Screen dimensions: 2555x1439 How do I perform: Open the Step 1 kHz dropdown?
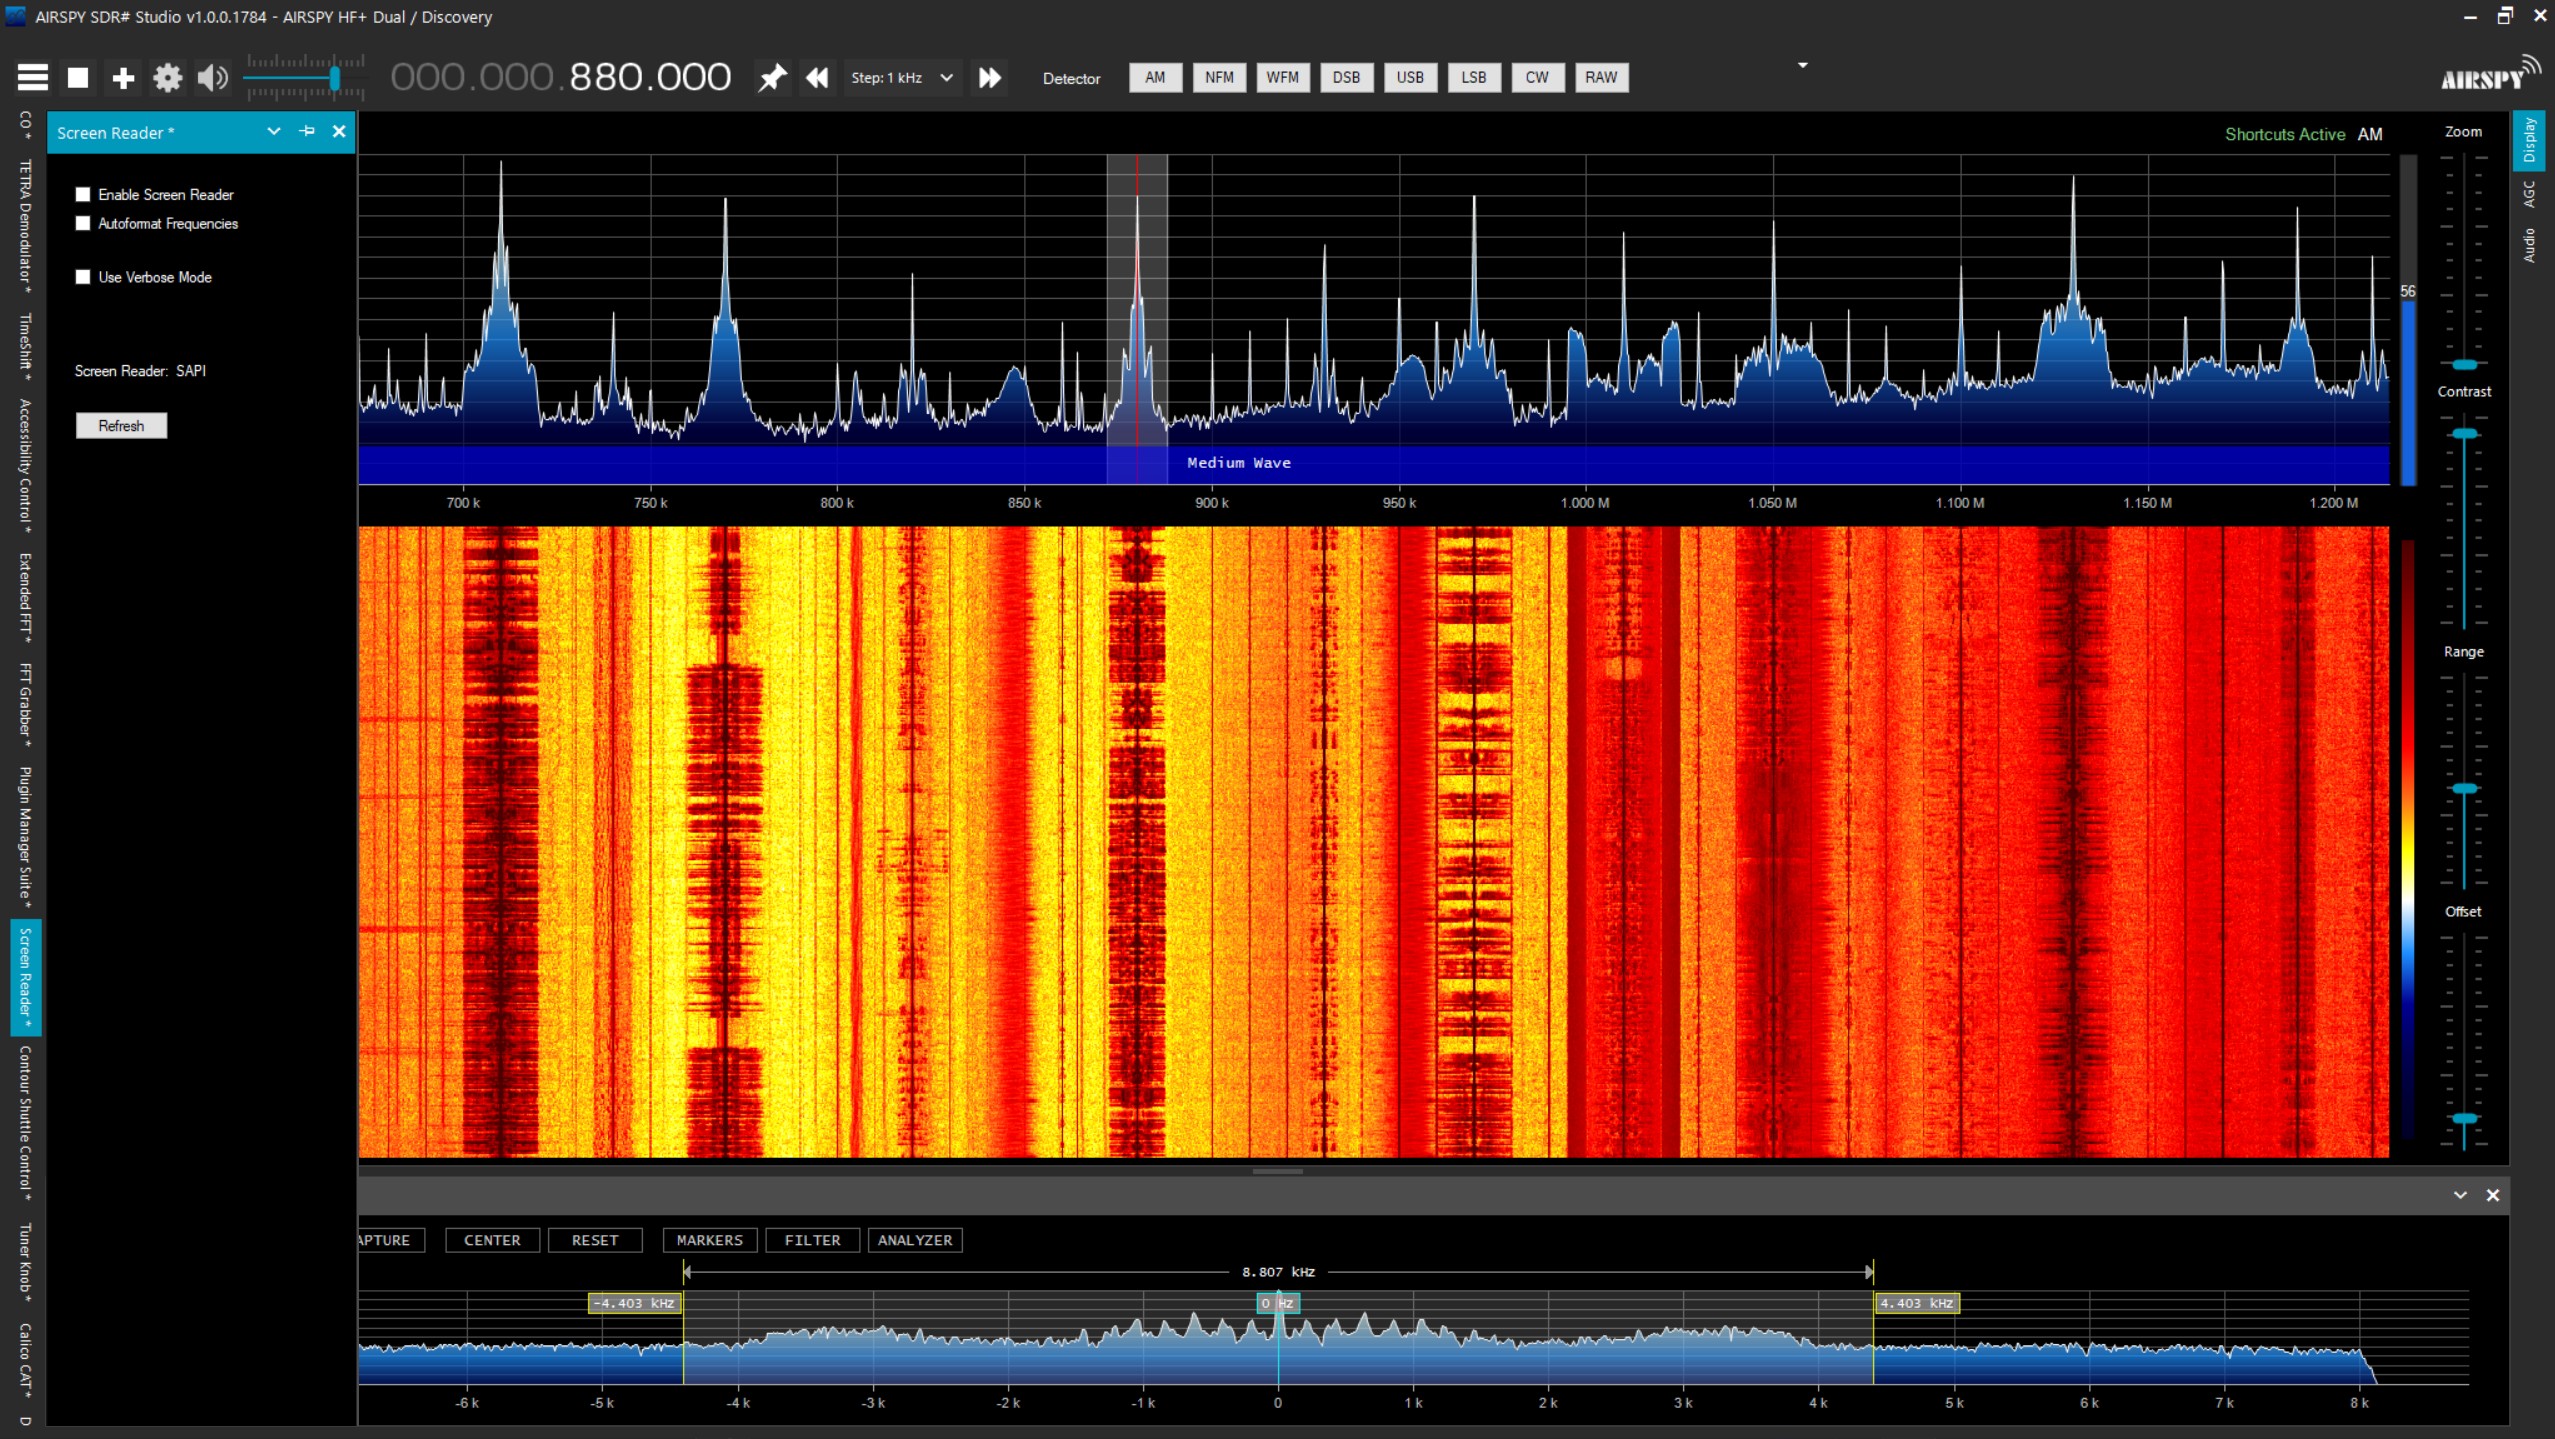click(x=945, y=77)
